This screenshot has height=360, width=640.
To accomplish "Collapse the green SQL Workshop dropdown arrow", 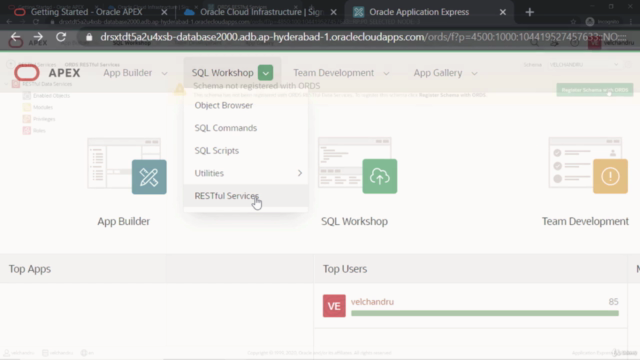I will click(x=265, y=73).
